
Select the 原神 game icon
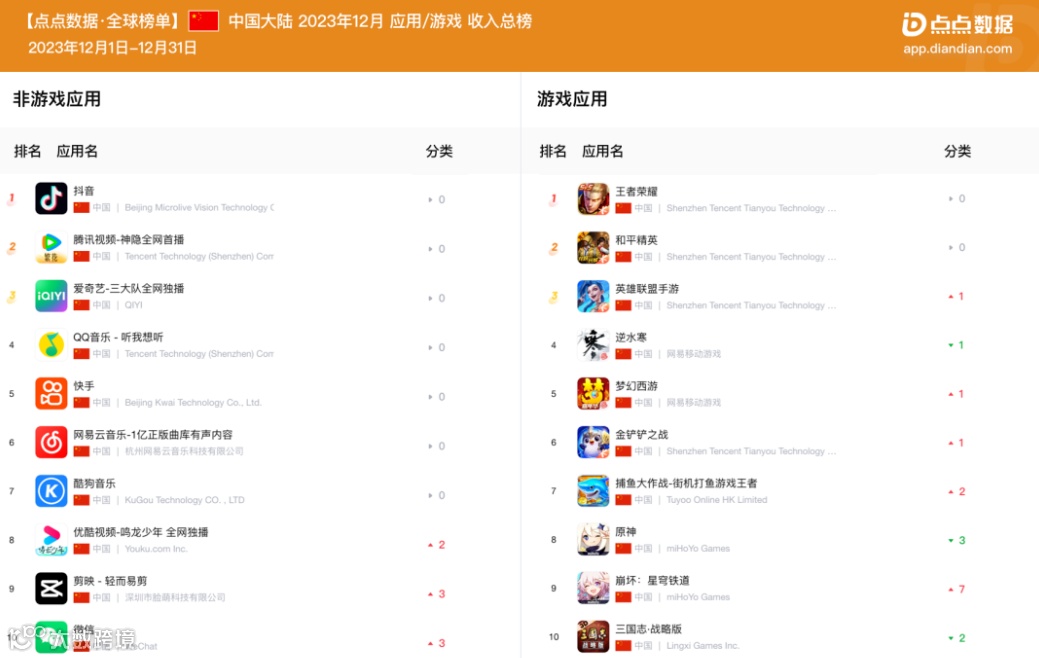(x=593, y=539)
